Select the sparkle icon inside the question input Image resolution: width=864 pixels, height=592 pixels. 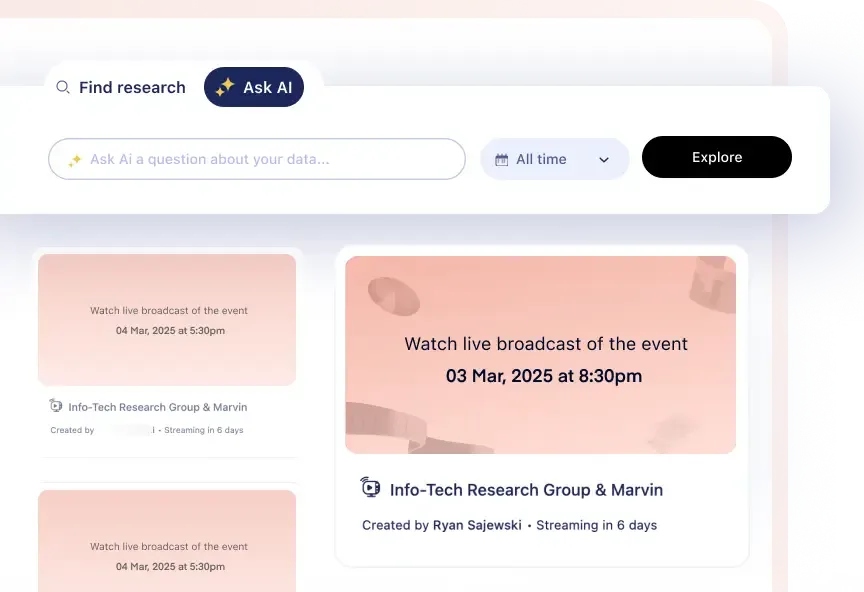tap(72, 159)
